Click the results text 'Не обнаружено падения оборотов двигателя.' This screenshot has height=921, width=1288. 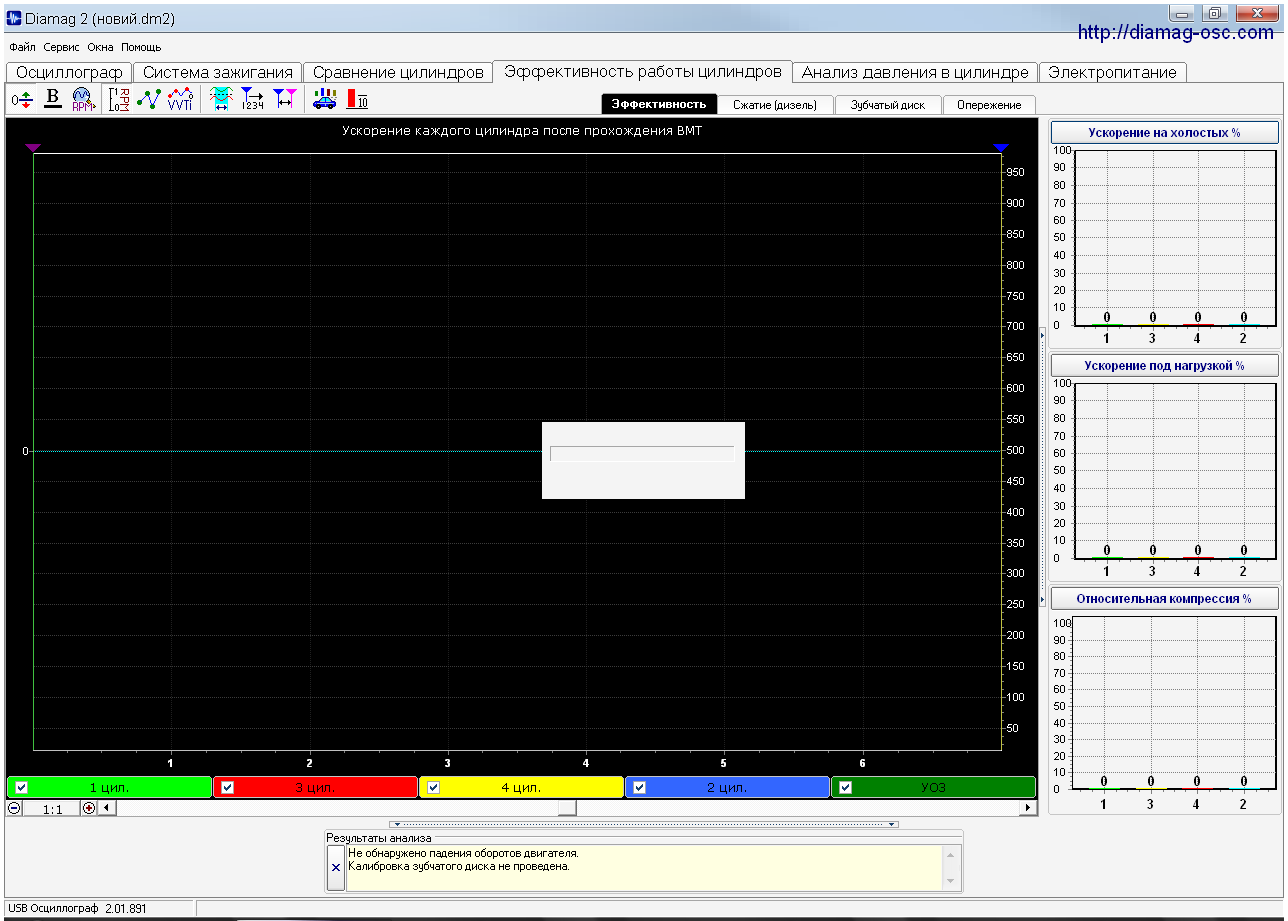coord(464,853)
